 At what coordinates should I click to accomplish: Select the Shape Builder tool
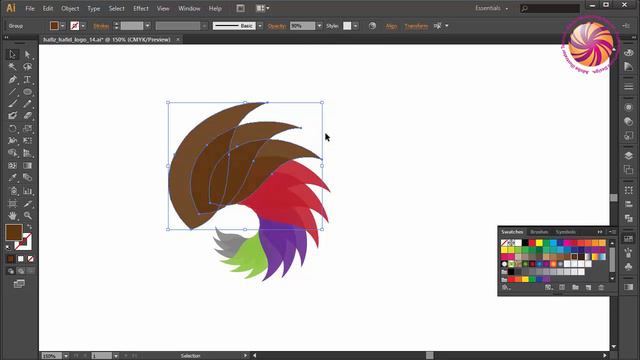tap(12, 153)
